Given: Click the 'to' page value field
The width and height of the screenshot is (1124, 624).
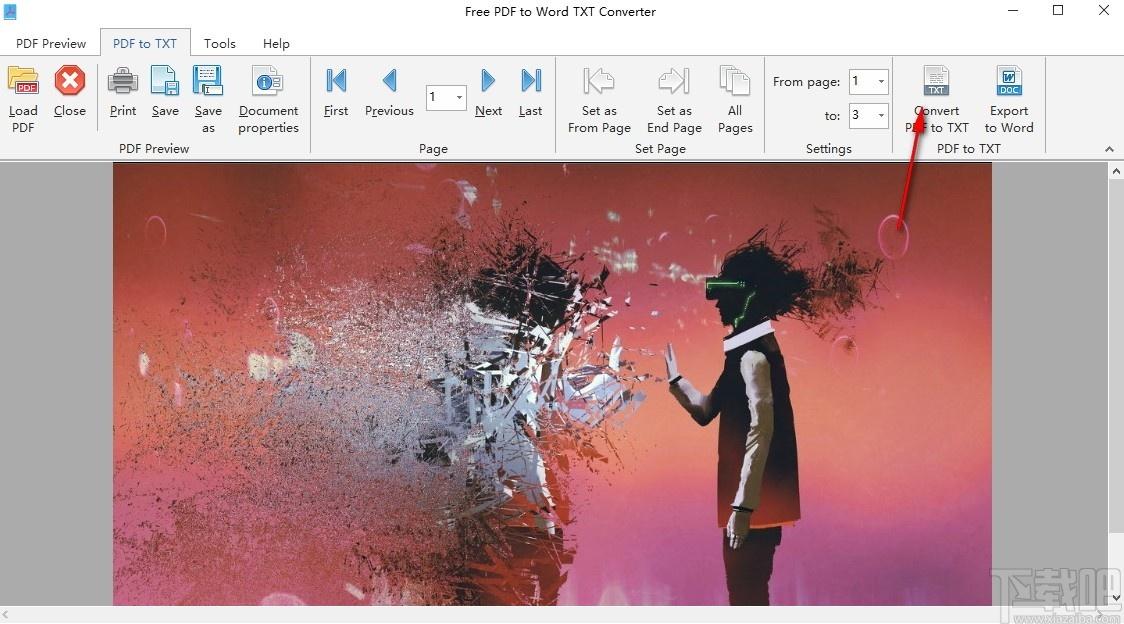Looking at the screenshot, I should pyautogui.click(x=862, y=115).
